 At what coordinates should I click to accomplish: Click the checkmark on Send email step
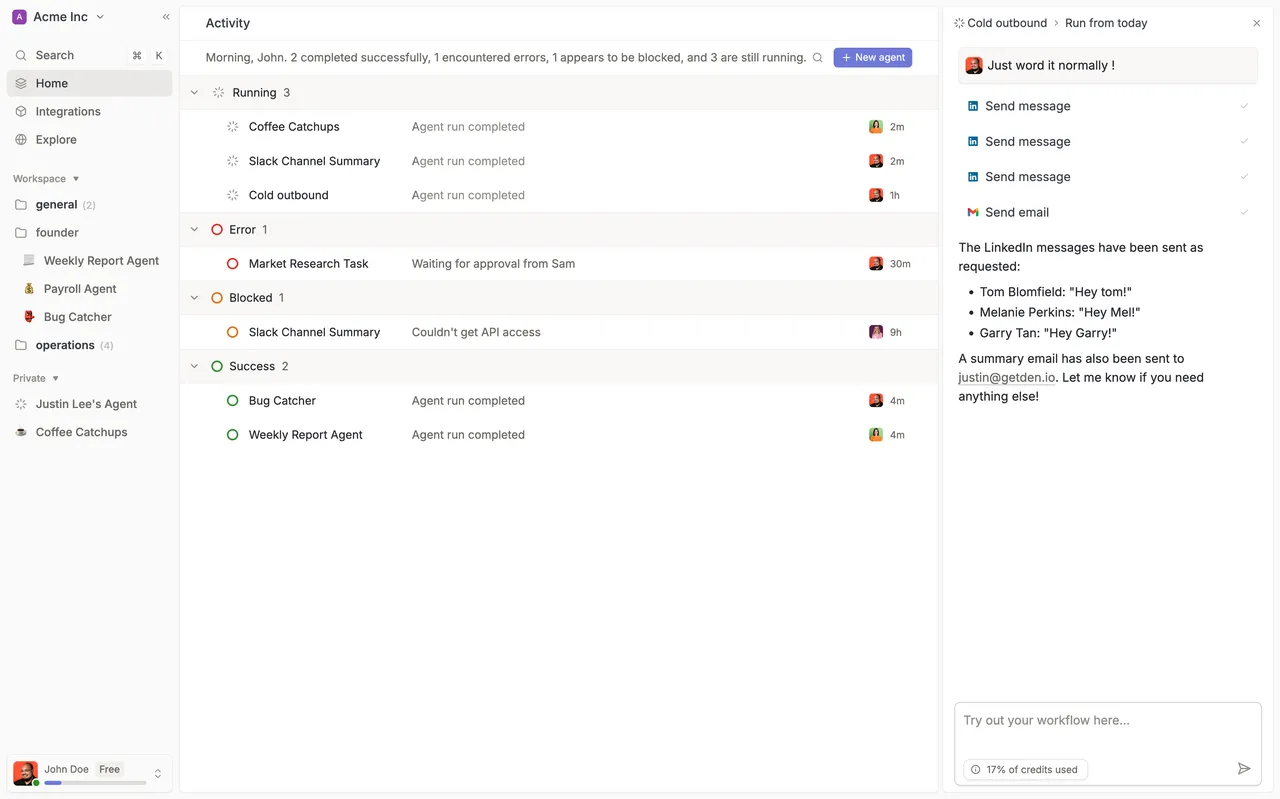tap(1244, 212)
